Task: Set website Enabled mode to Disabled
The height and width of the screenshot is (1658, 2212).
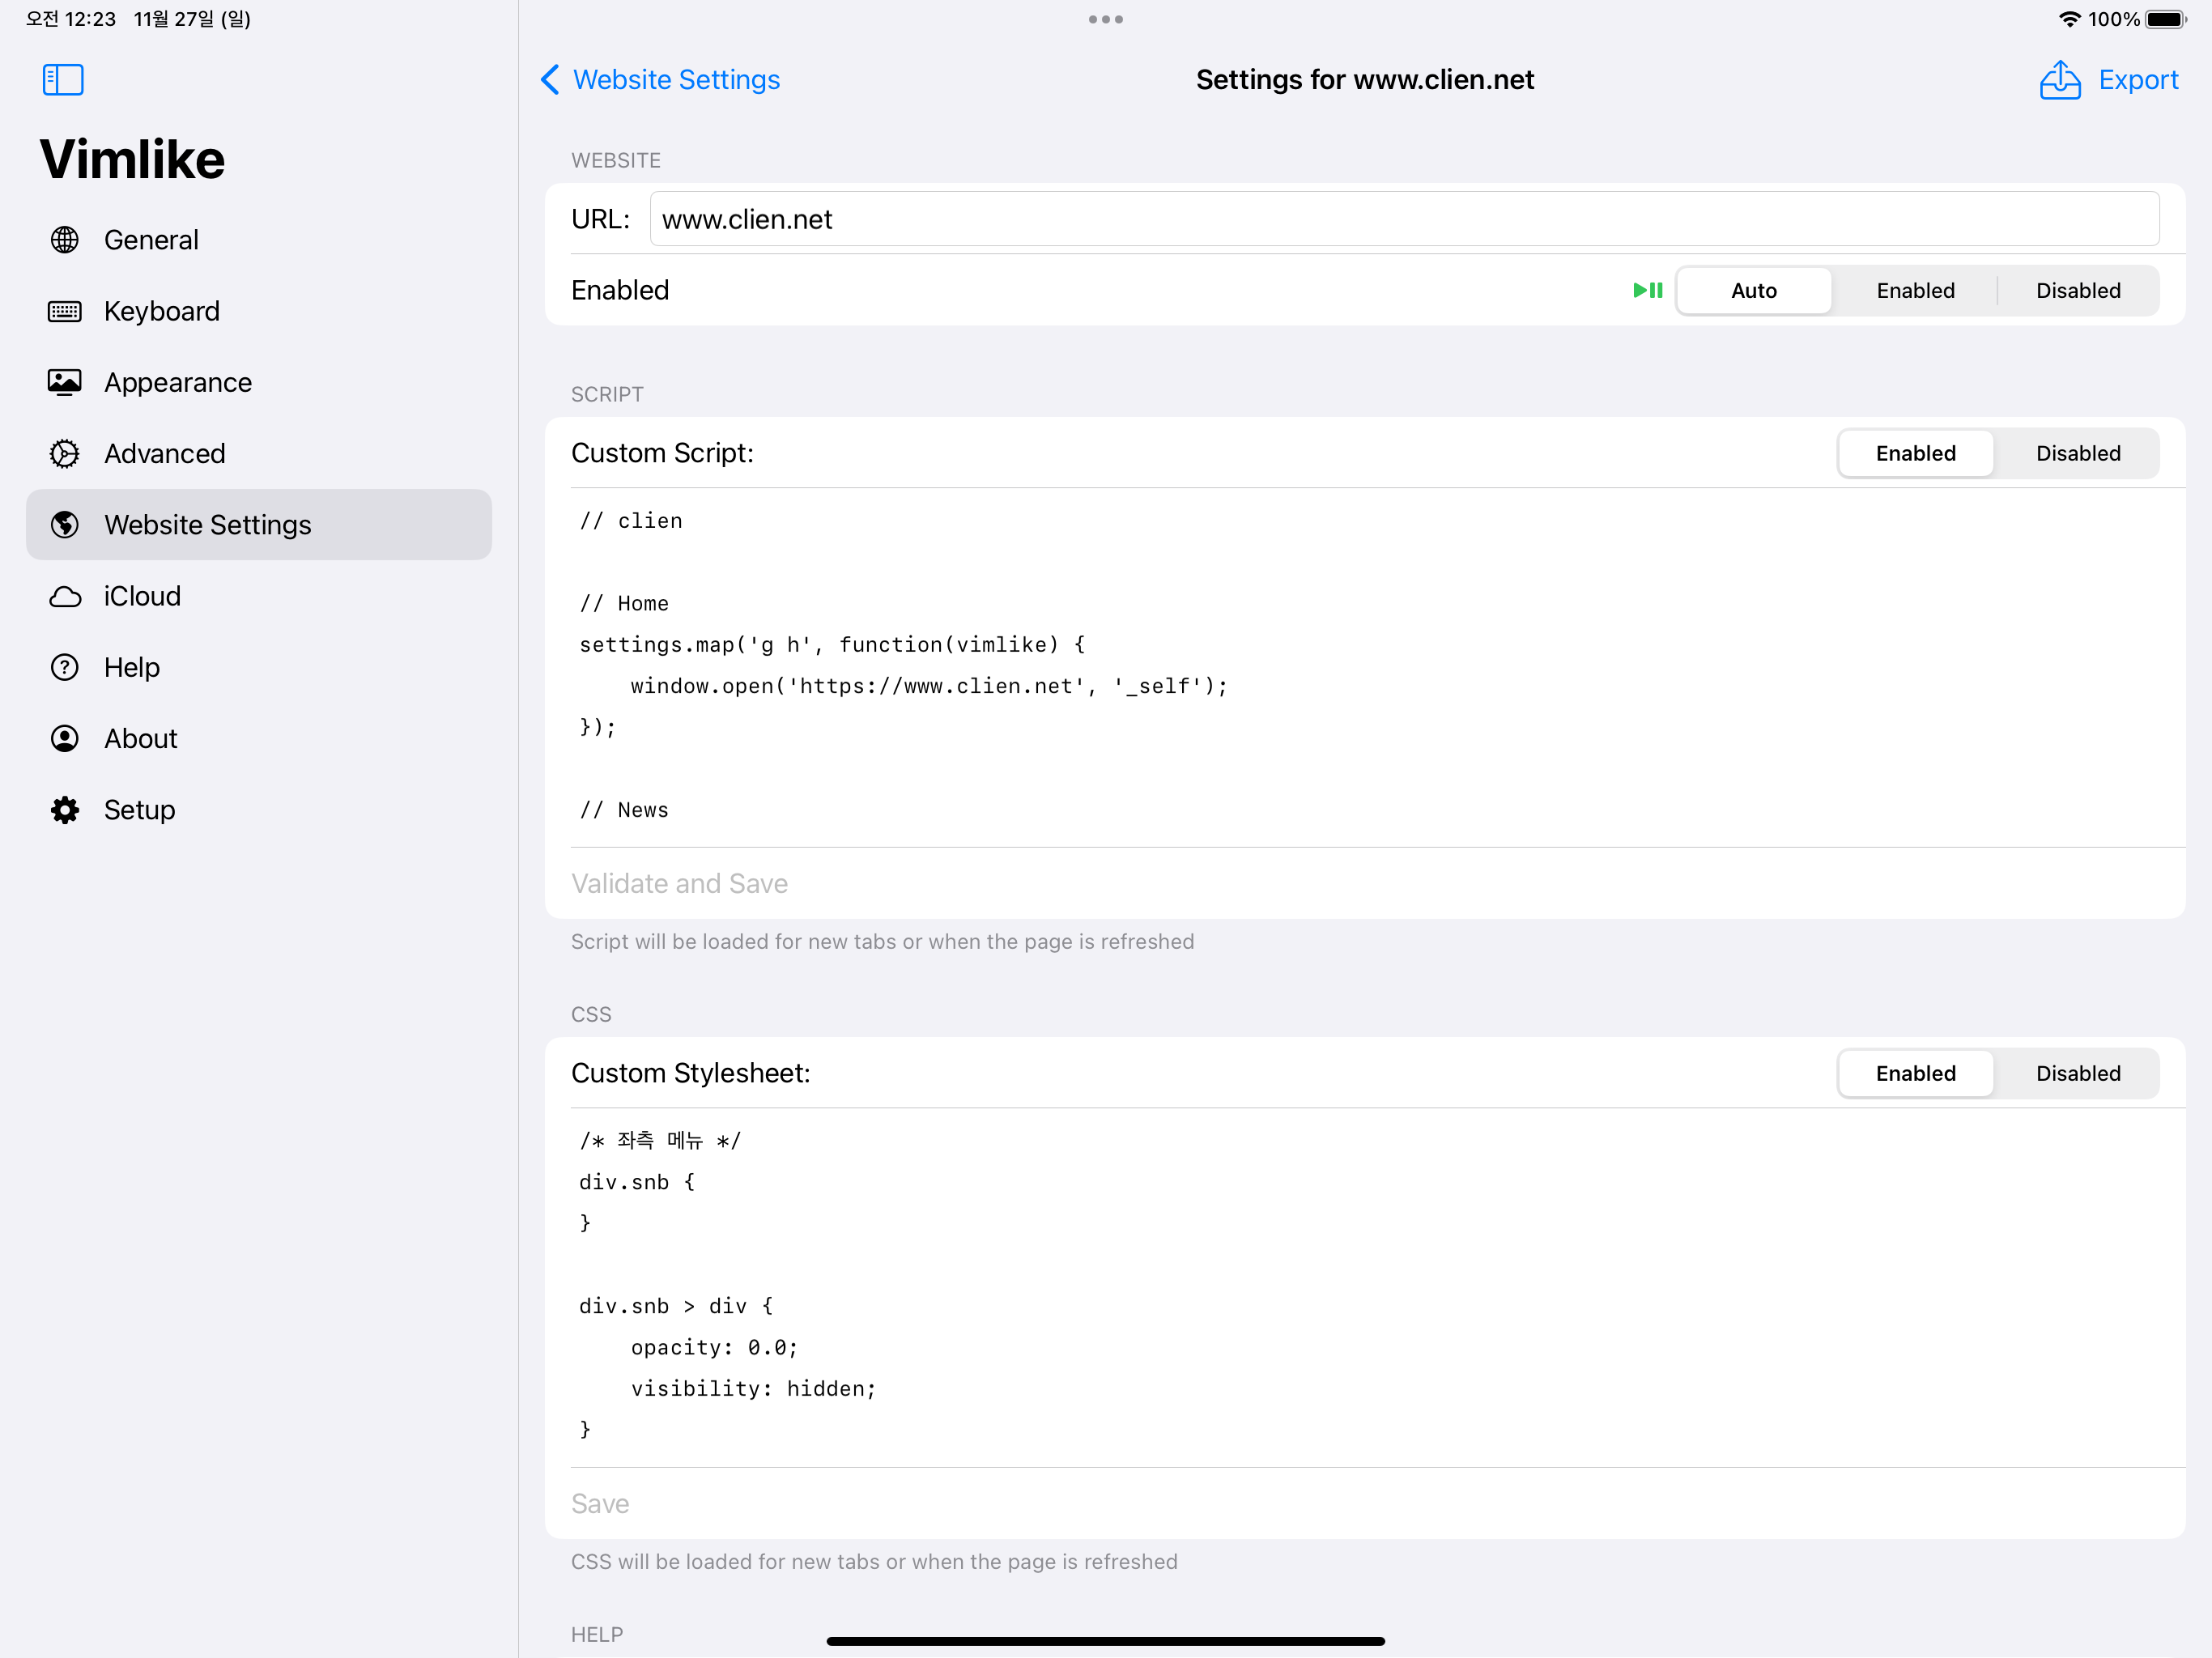Action: pyautogui.click(x=2078, y=290)
